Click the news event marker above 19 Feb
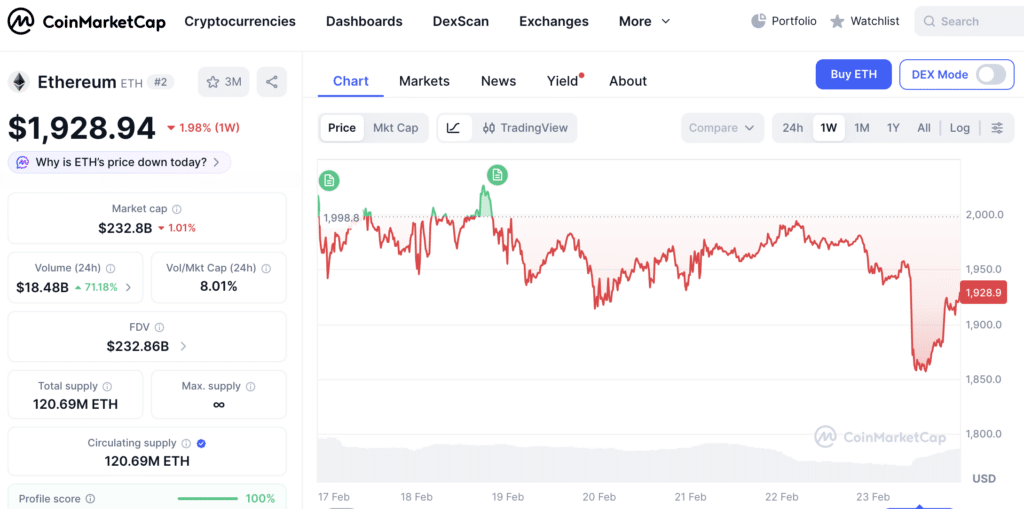 coord(497,174)
